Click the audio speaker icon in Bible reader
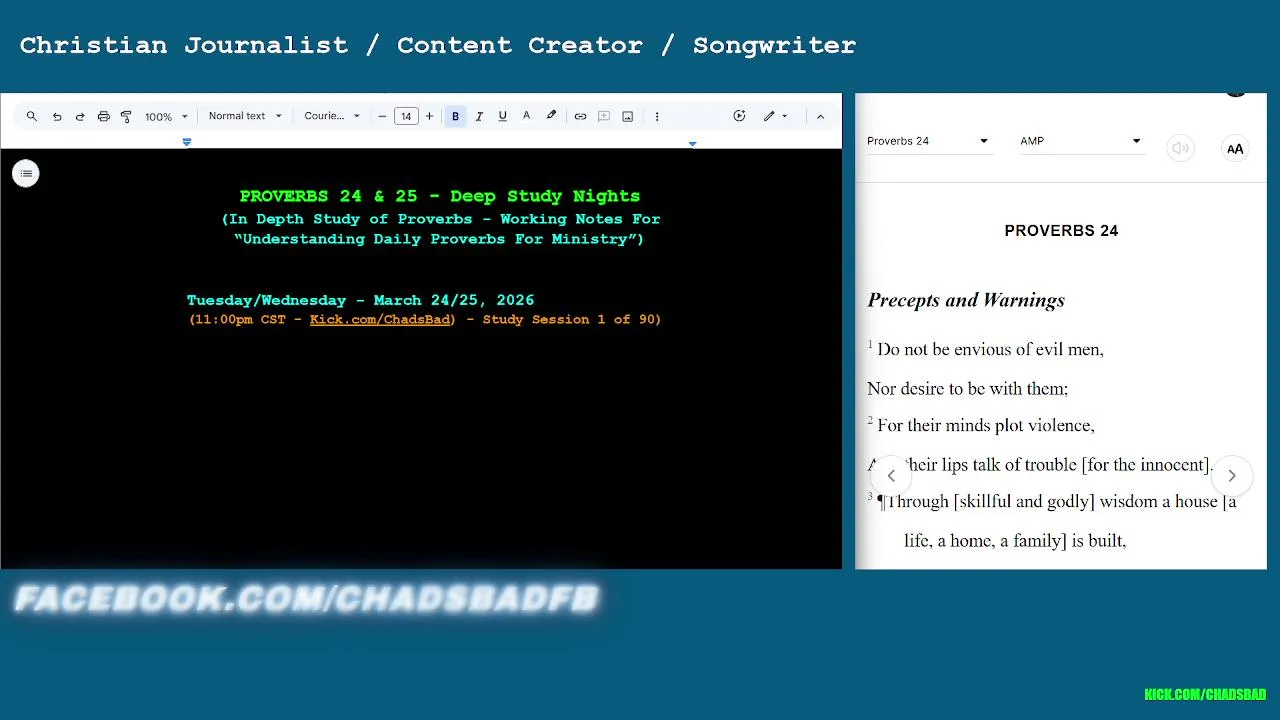 (1181, 149)
